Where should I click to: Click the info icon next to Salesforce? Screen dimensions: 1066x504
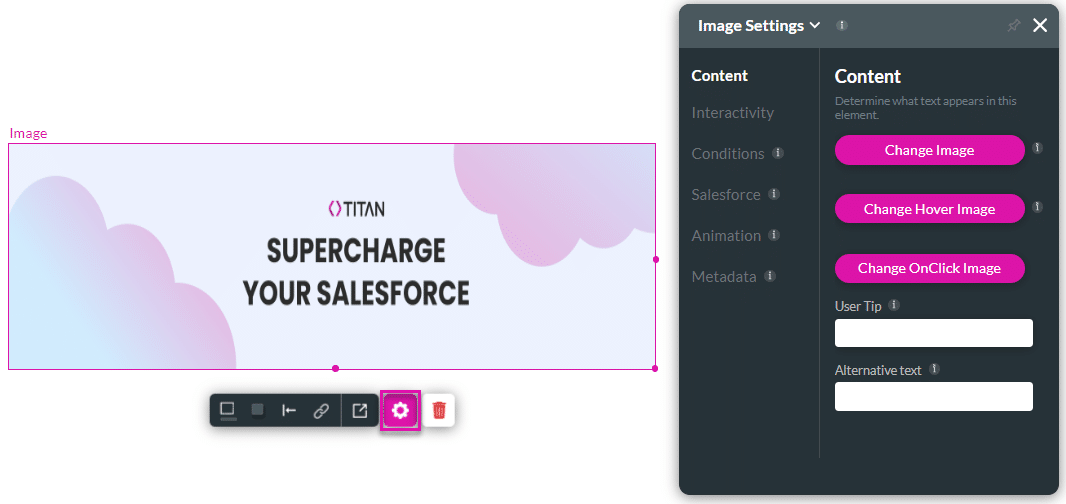[x=774, y=194]
